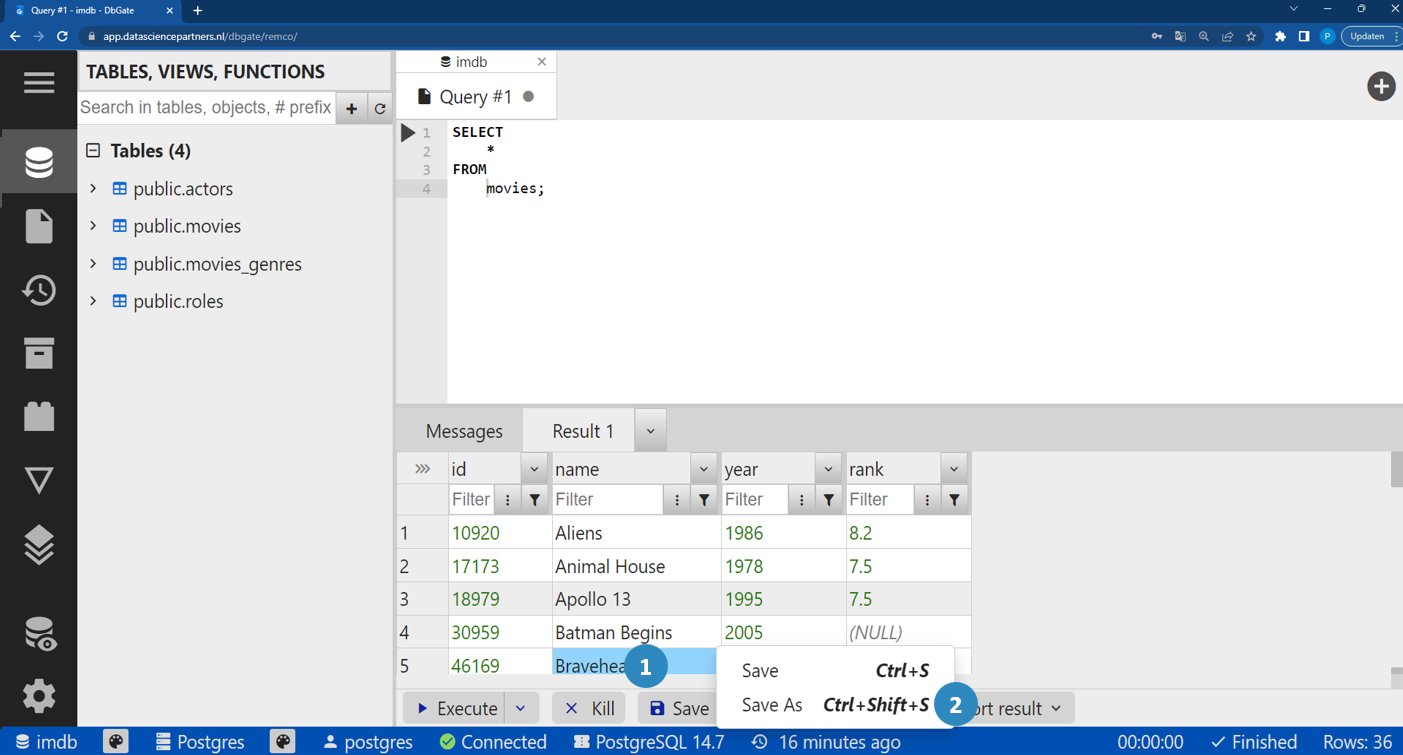Click the name column Filter field
The width and height of the screenshot is (1403, 755).
click(x=609, y=499)
